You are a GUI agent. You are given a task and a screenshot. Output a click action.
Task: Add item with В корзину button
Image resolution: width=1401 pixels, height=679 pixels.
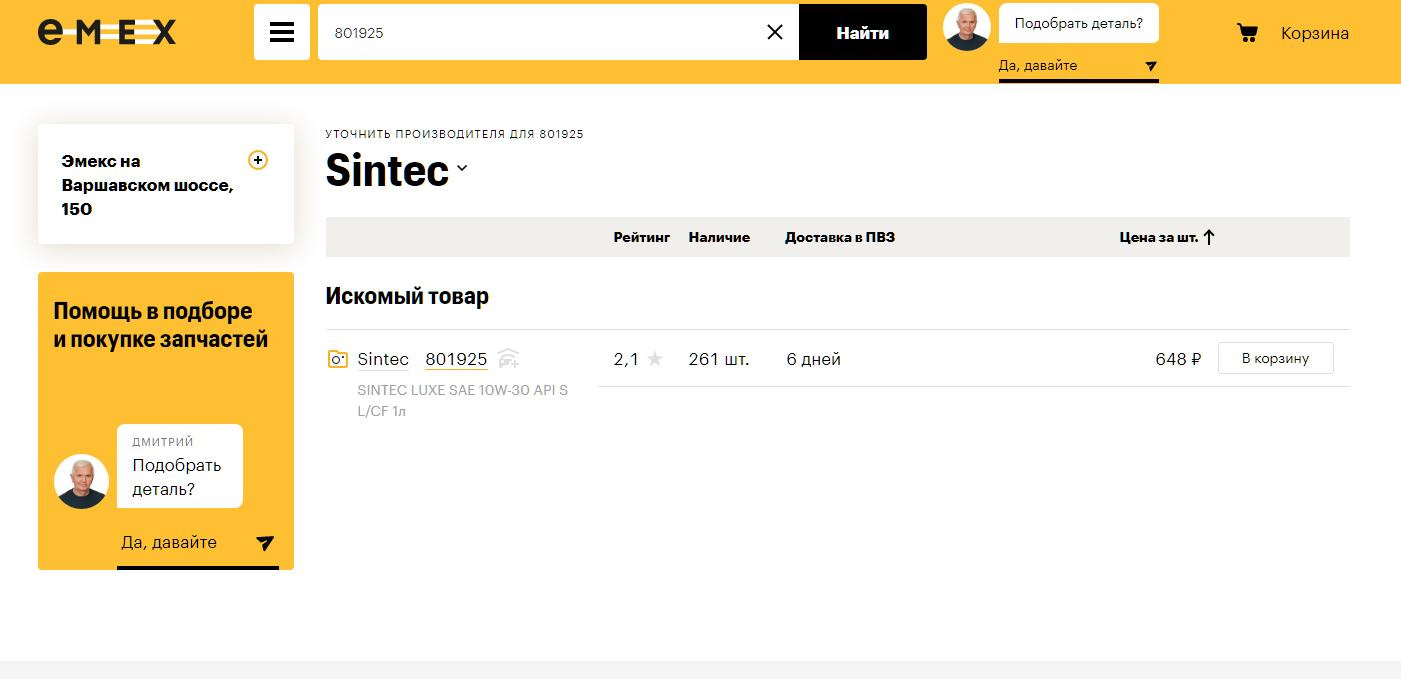(x=1275, y=358)
